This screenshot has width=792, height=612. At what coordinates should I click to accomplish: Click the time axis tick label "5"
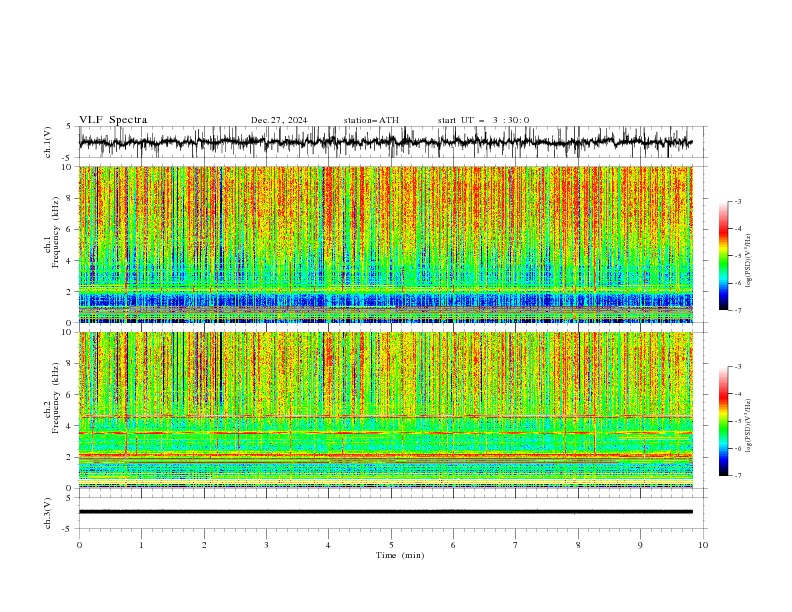click(x=391, y=545)
